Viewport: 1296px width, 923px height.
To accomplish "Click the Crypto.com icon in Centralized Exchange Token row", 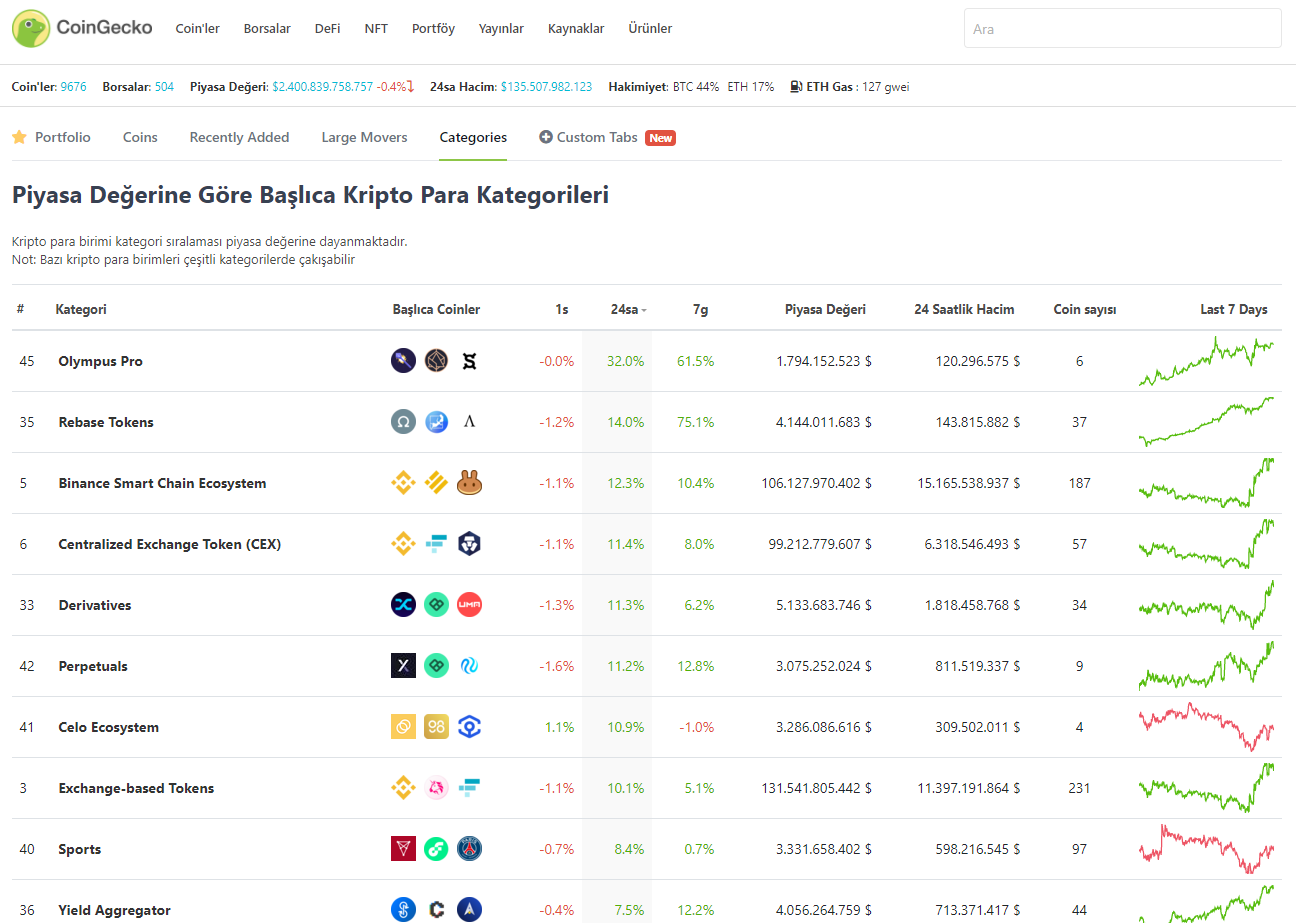I will point(470,544).
